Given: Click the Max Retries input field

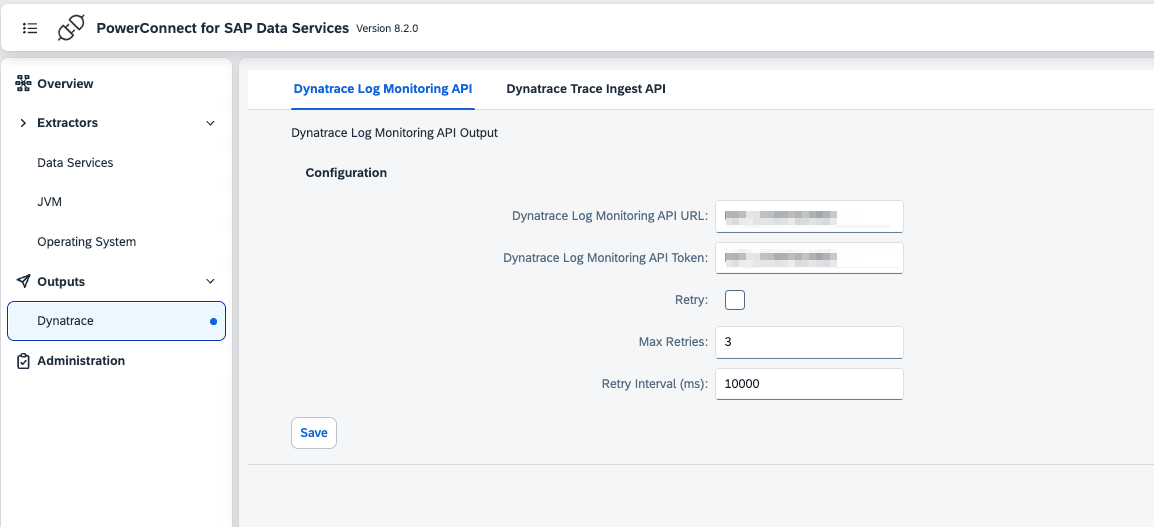Looking at the screenshot, I should (809, 342).
